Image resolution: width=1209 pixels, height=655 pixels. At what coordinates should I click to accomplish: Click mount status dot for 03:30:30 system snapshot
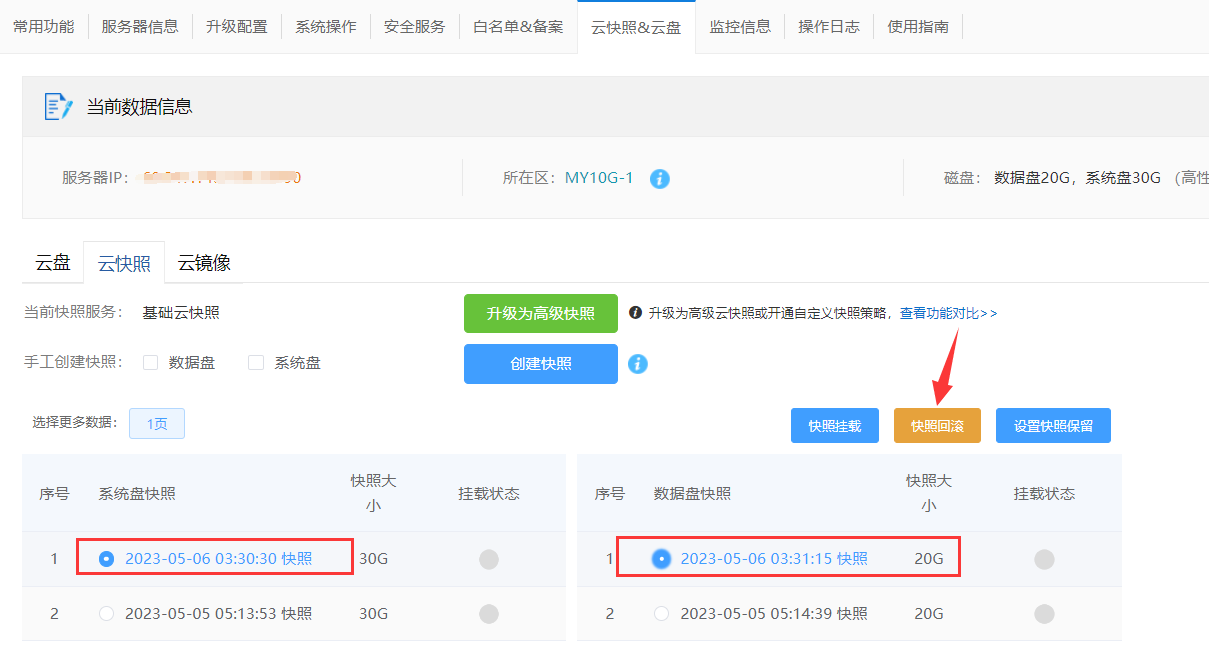coord(488,559)
